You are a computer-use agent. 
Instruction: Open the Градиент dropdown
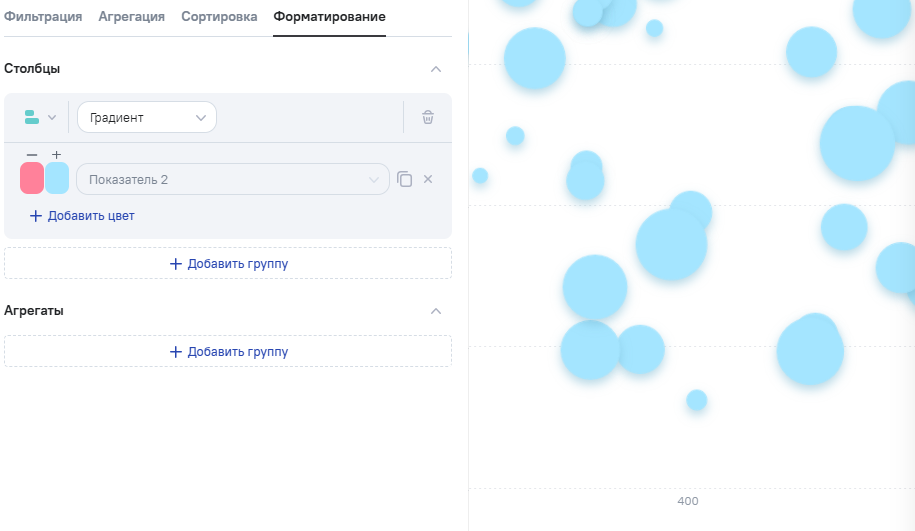click(146, 117)
